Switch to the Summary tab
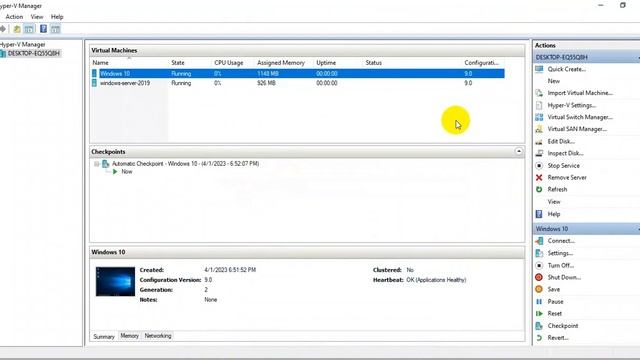Viewport: 640px width, 360px height. click(x=104, y=336)
